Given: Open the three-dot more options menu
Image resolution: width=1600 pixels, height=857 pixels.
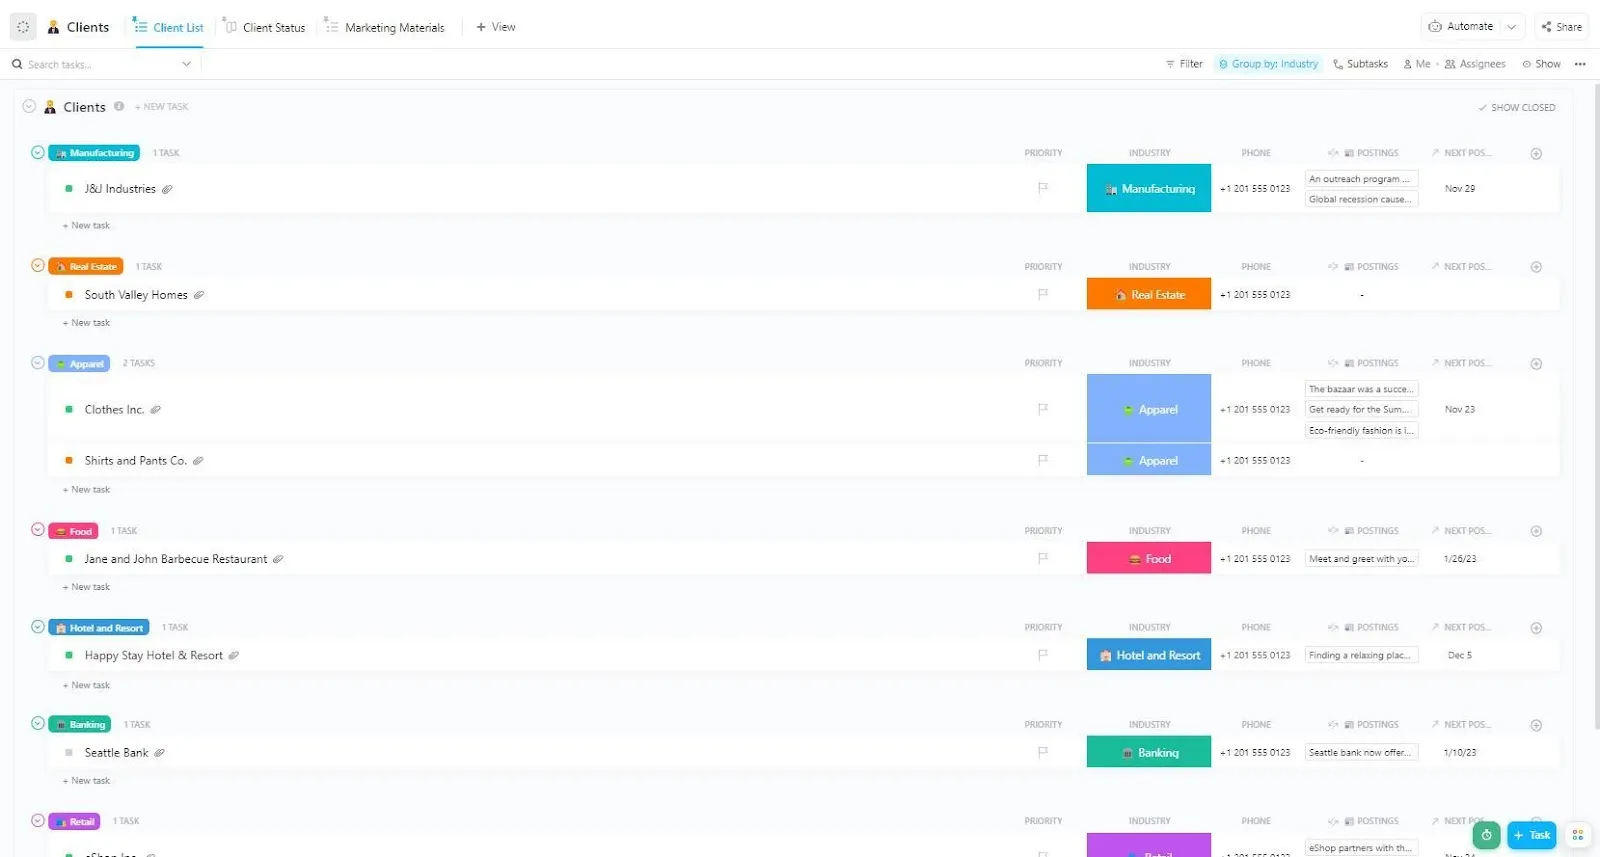Looking at the screenshot, I should click(1580, 64).
